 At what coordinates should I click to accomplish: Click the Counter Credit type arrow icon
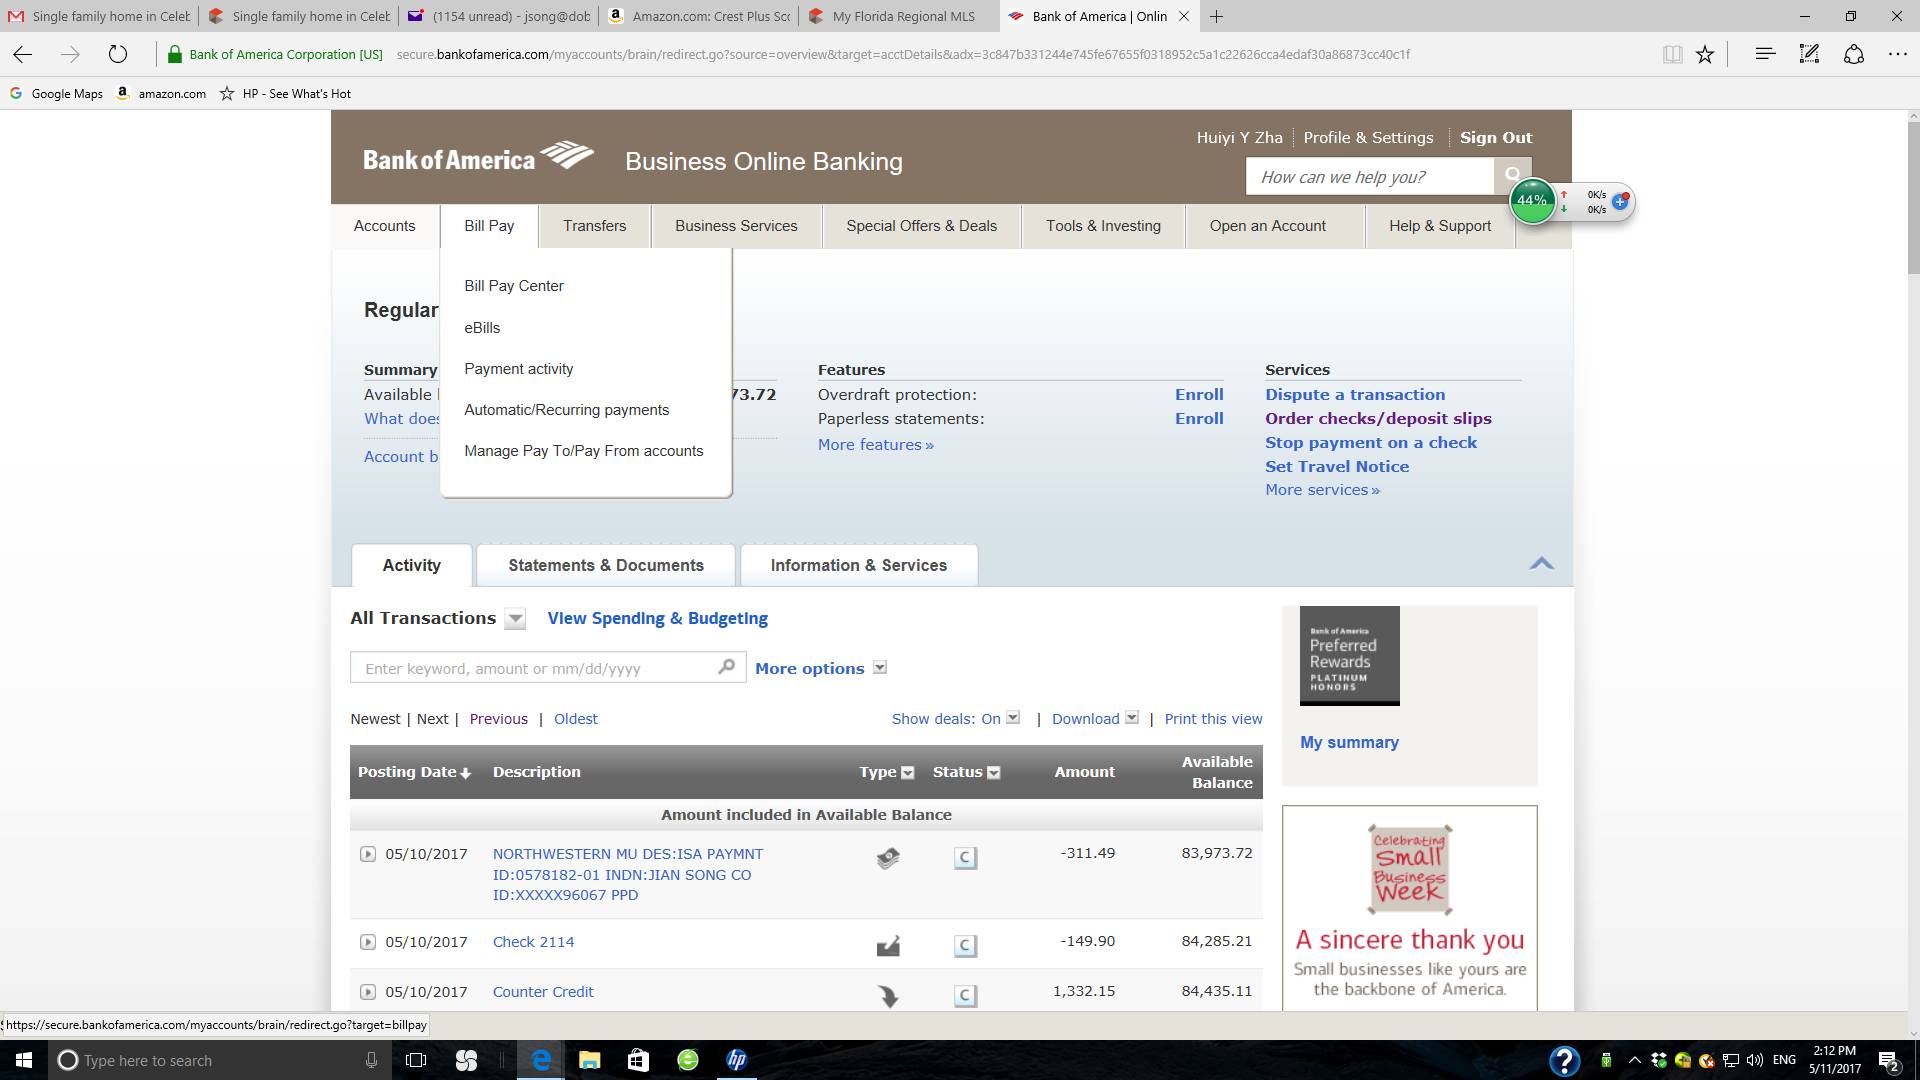(888, 995)
